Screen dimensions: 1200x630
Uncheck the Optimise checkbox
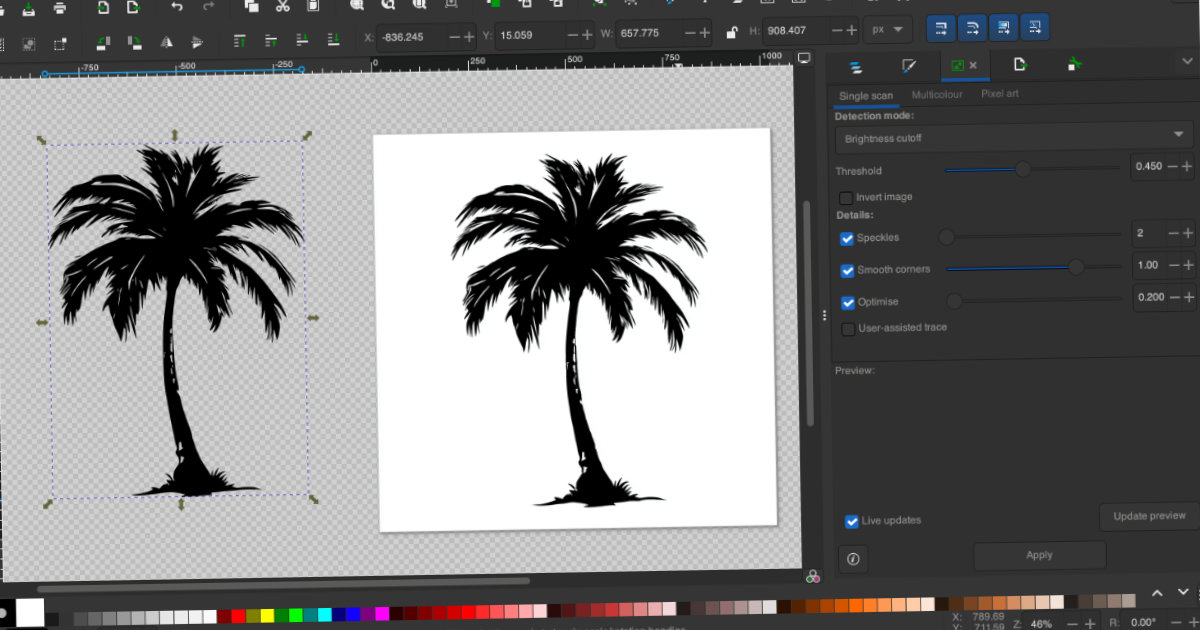click(848, 302)
